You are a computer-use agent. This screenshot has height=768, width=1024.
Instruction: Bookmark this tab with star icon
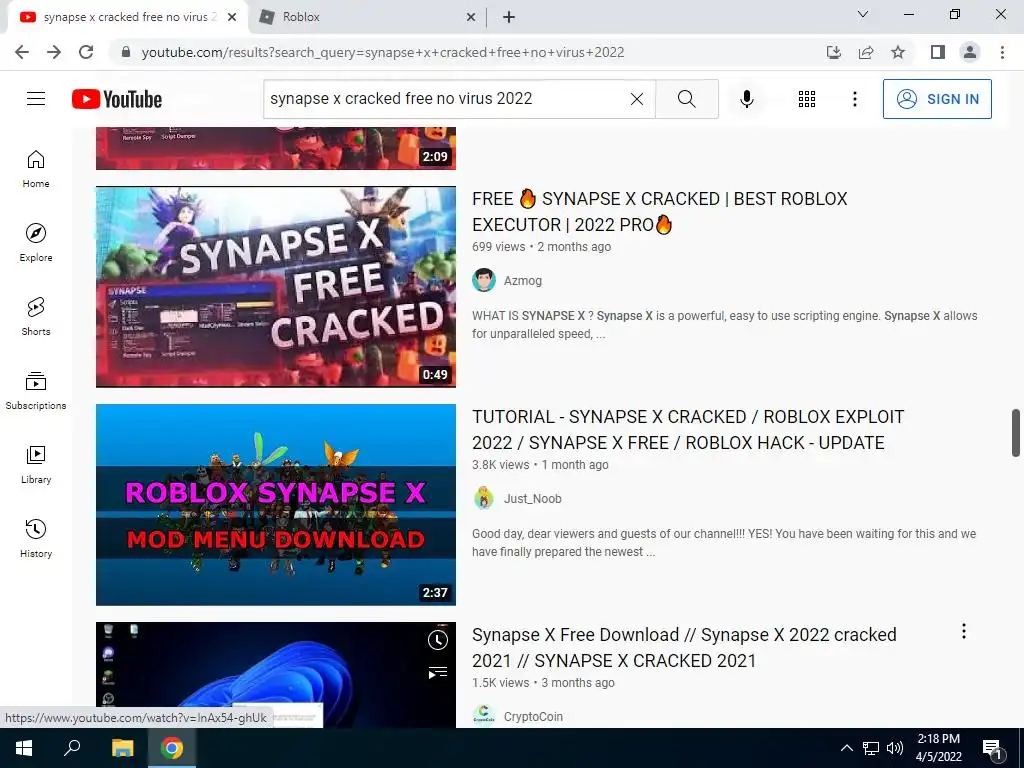(898, 52)
